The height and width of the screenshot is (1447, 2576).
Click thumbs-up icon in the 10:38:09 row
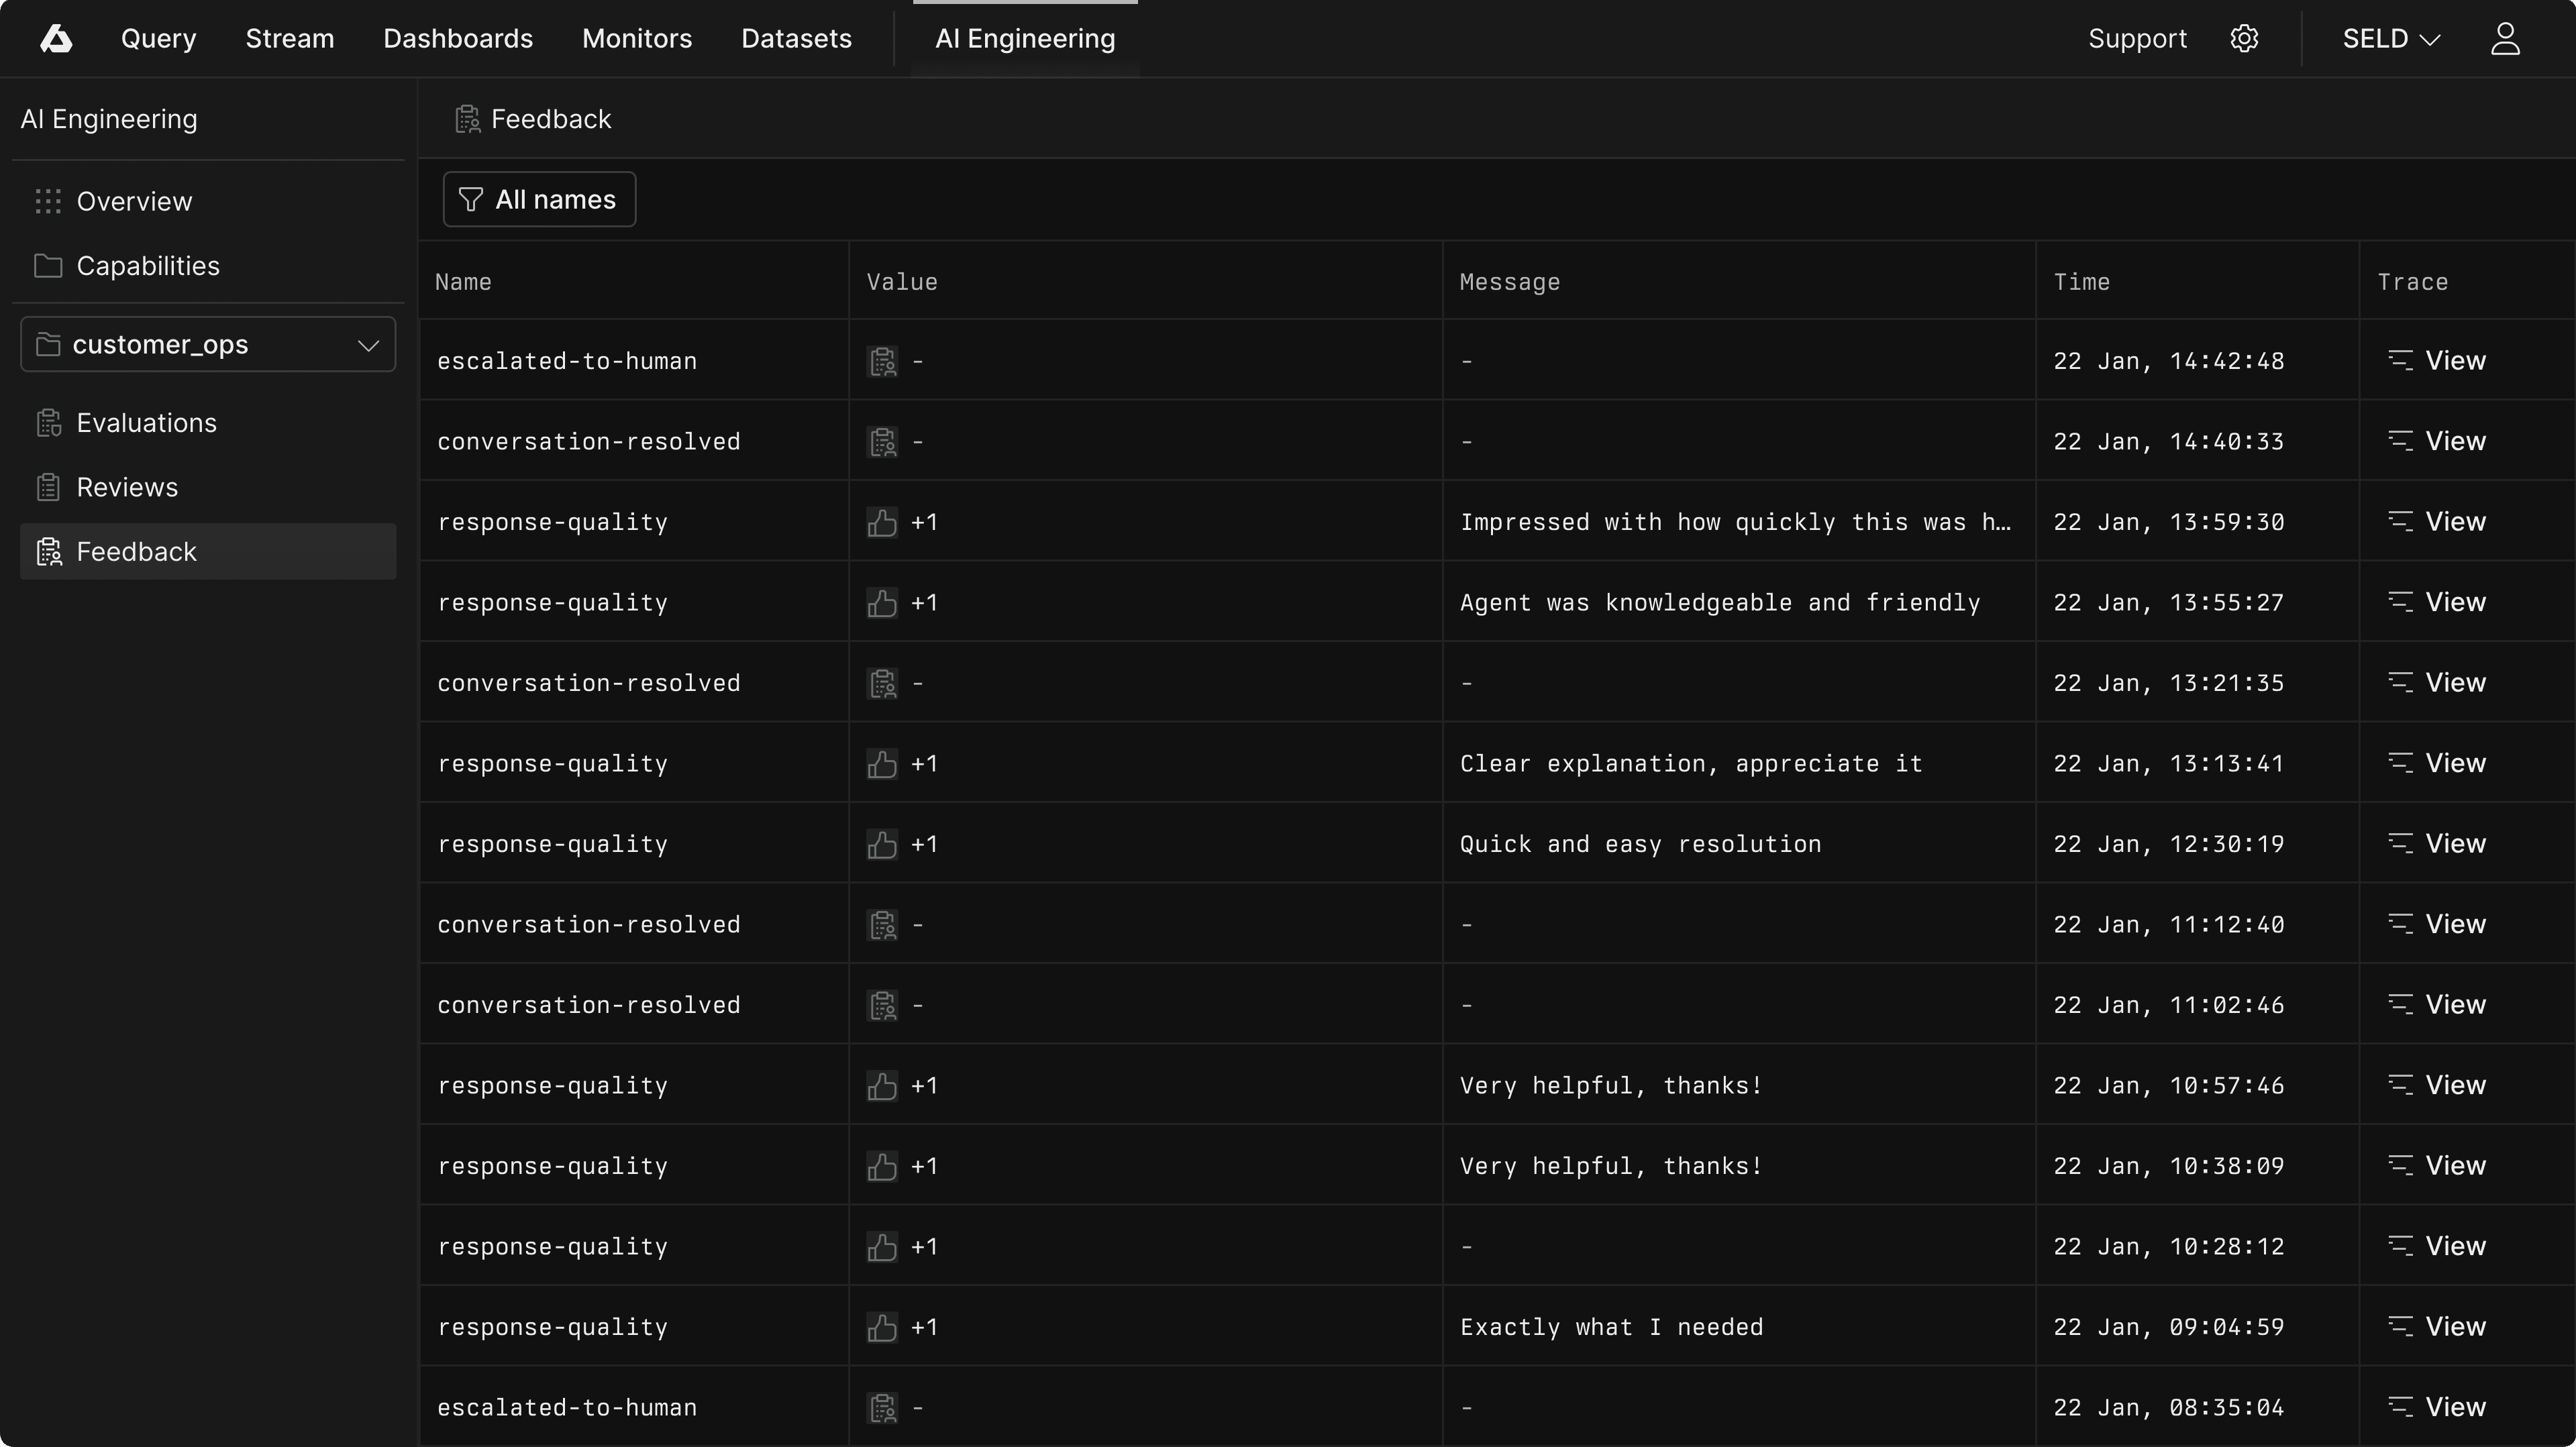(882, 1166)
